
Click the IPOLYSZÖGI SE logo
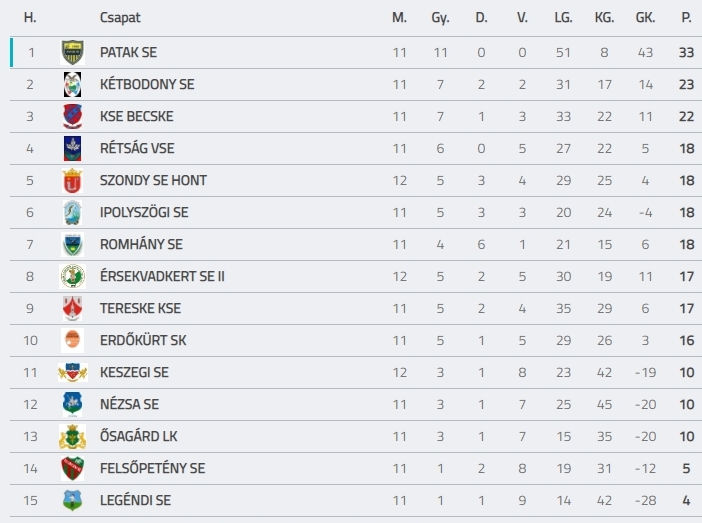72,212
